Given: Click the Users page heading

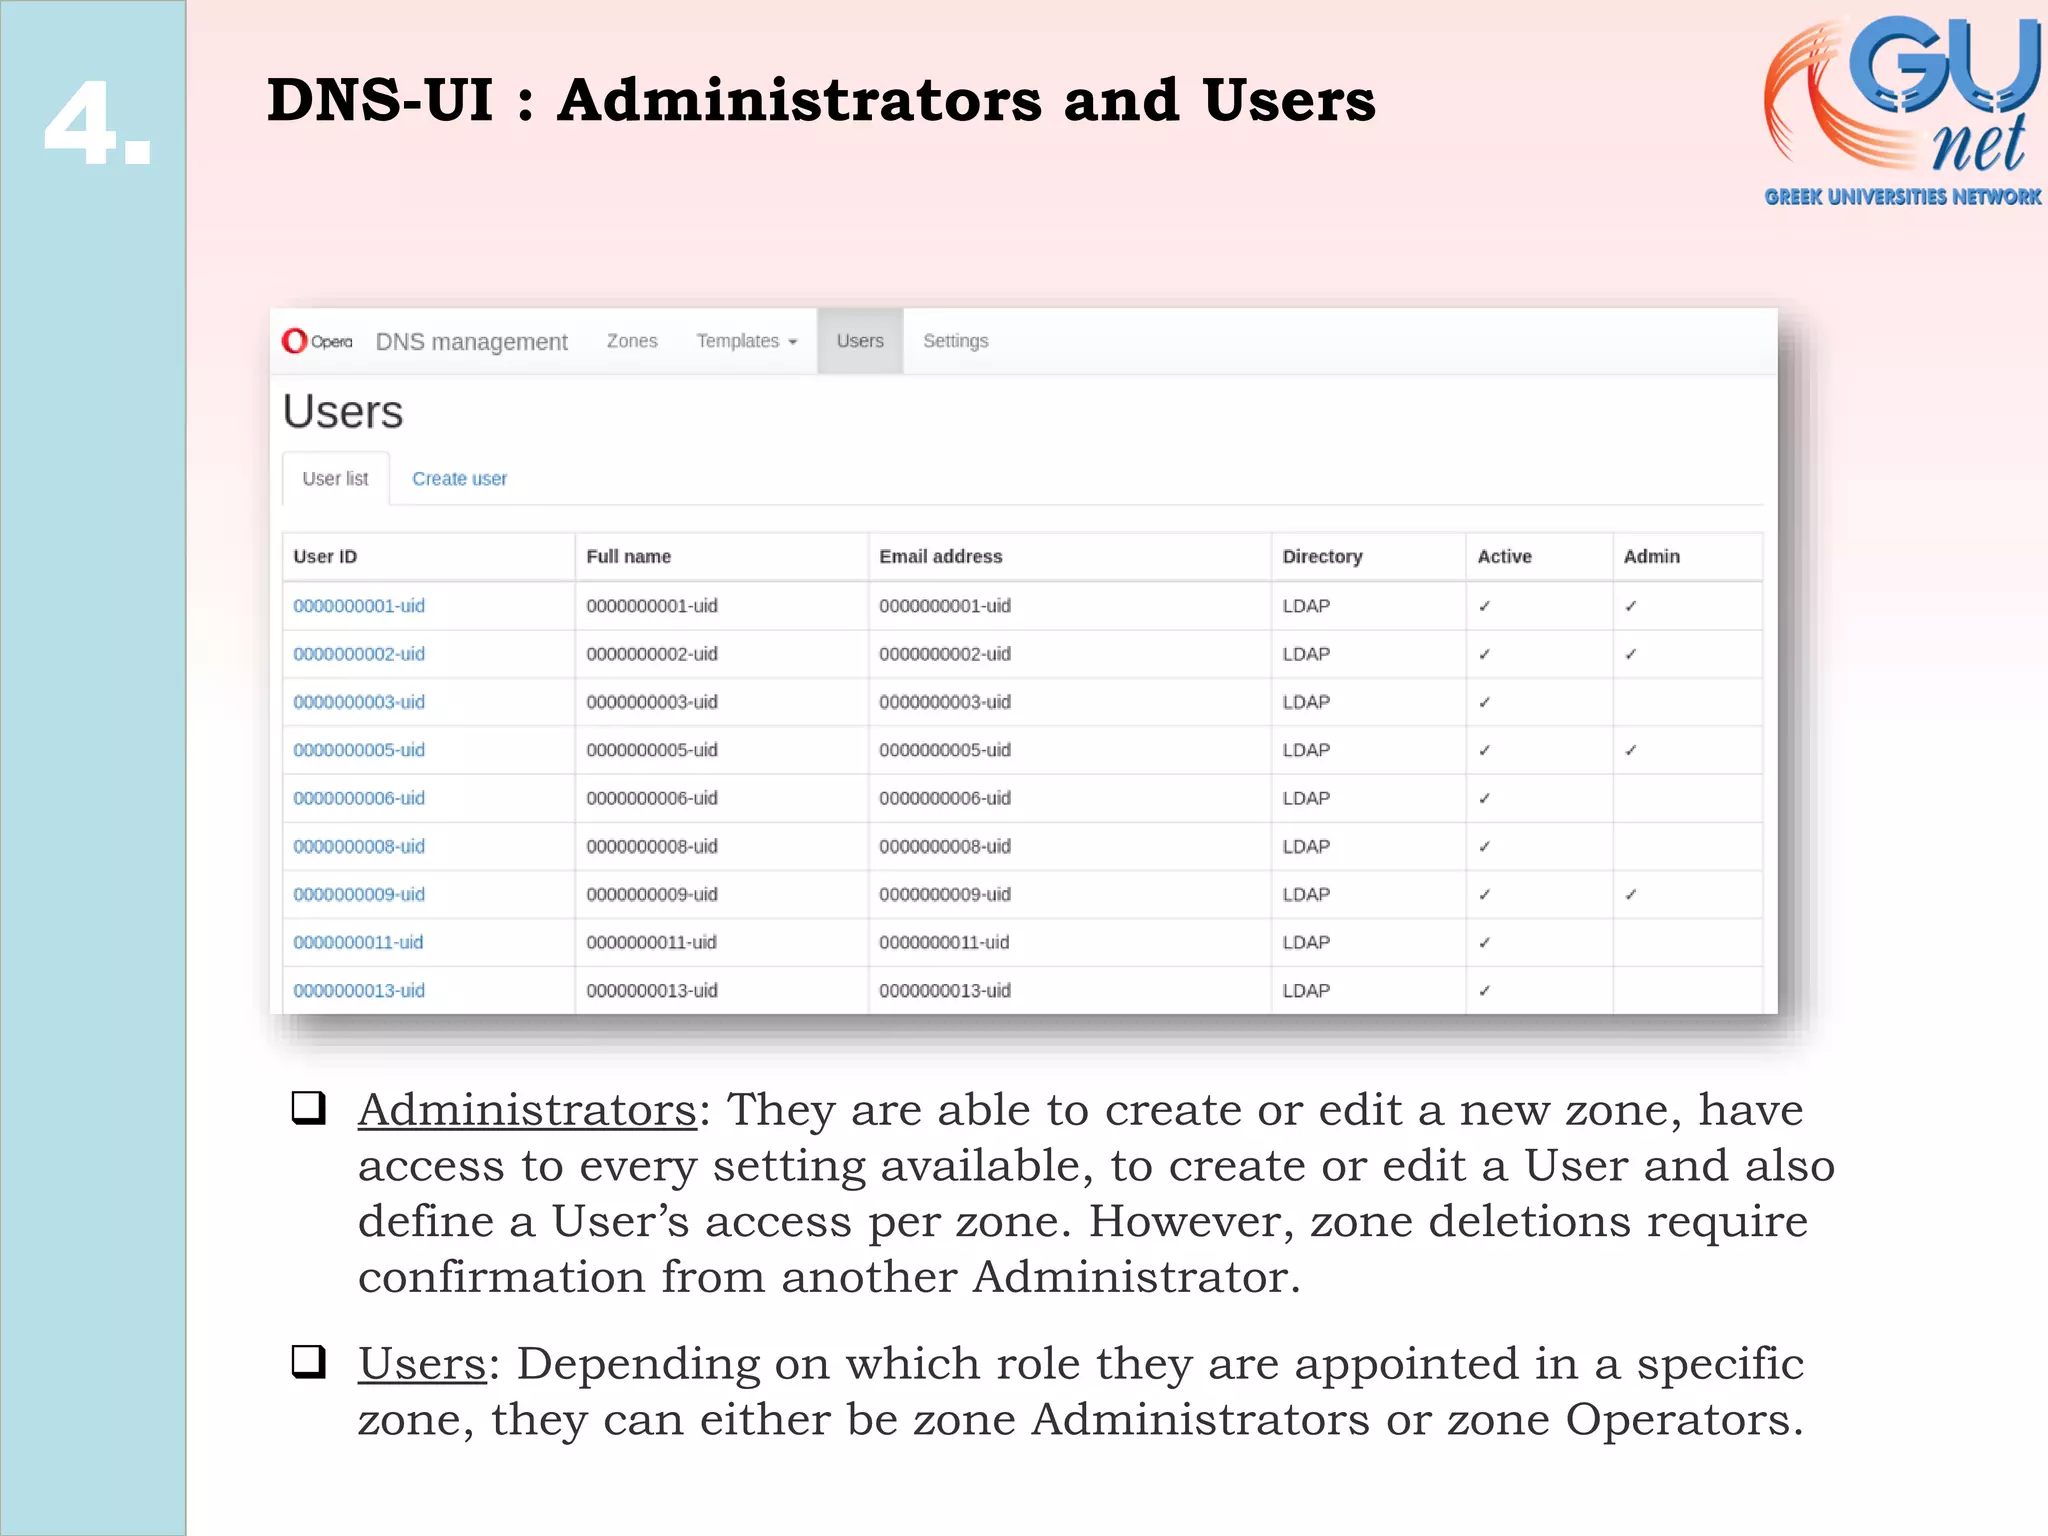Looking at the screenshot, I should [x=343, y=412].
